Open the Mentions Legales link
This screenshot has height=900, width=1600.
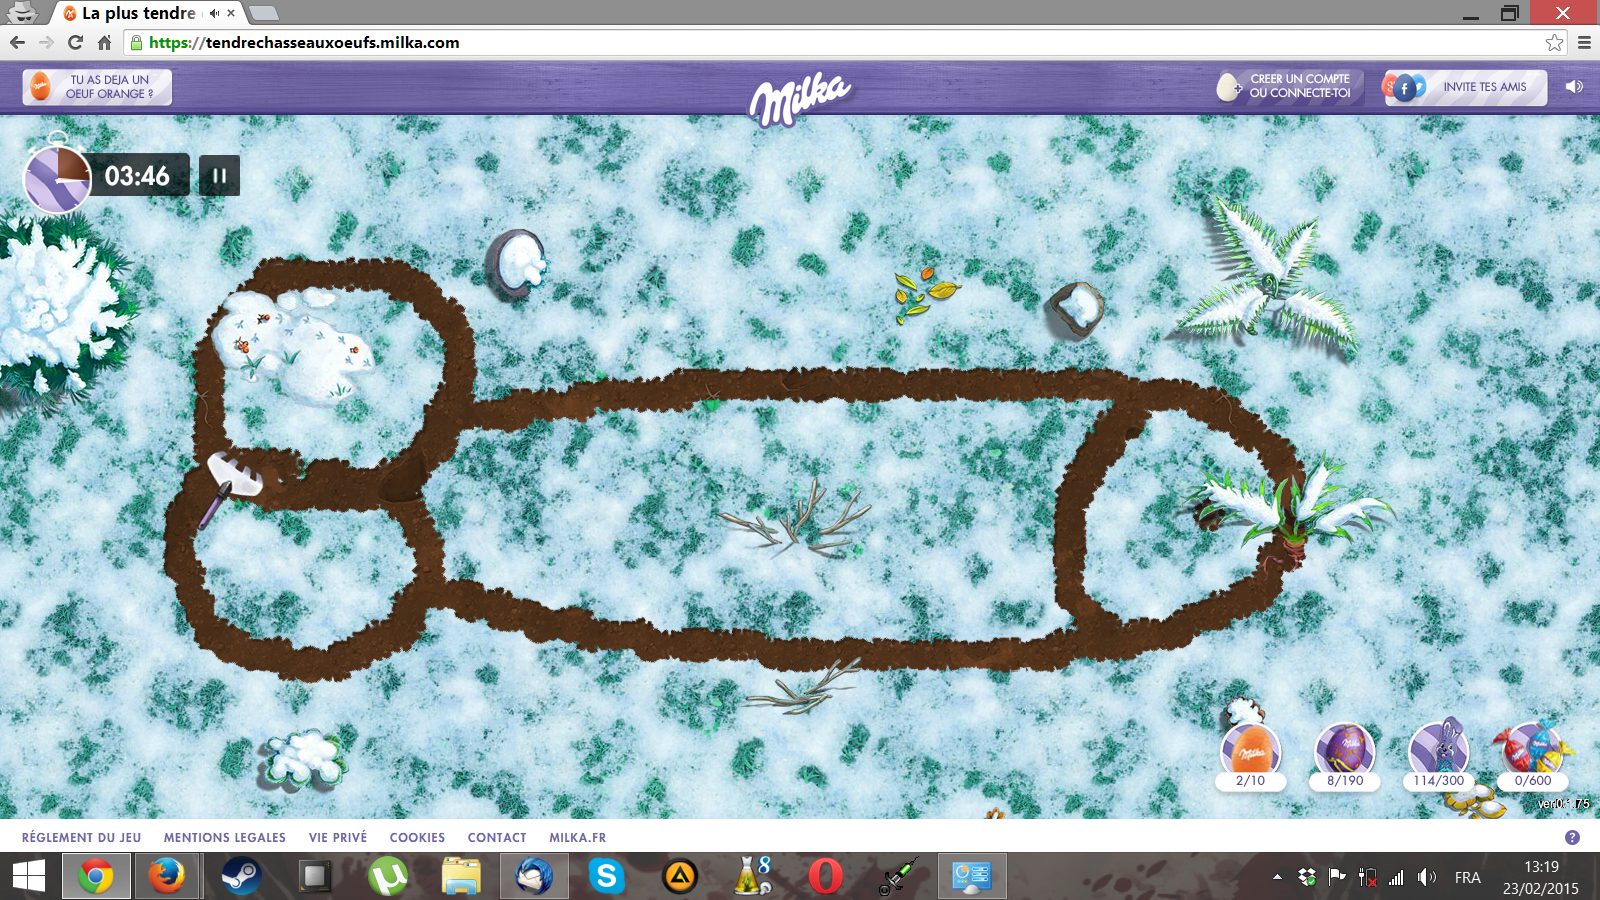(x=224, y=838)
